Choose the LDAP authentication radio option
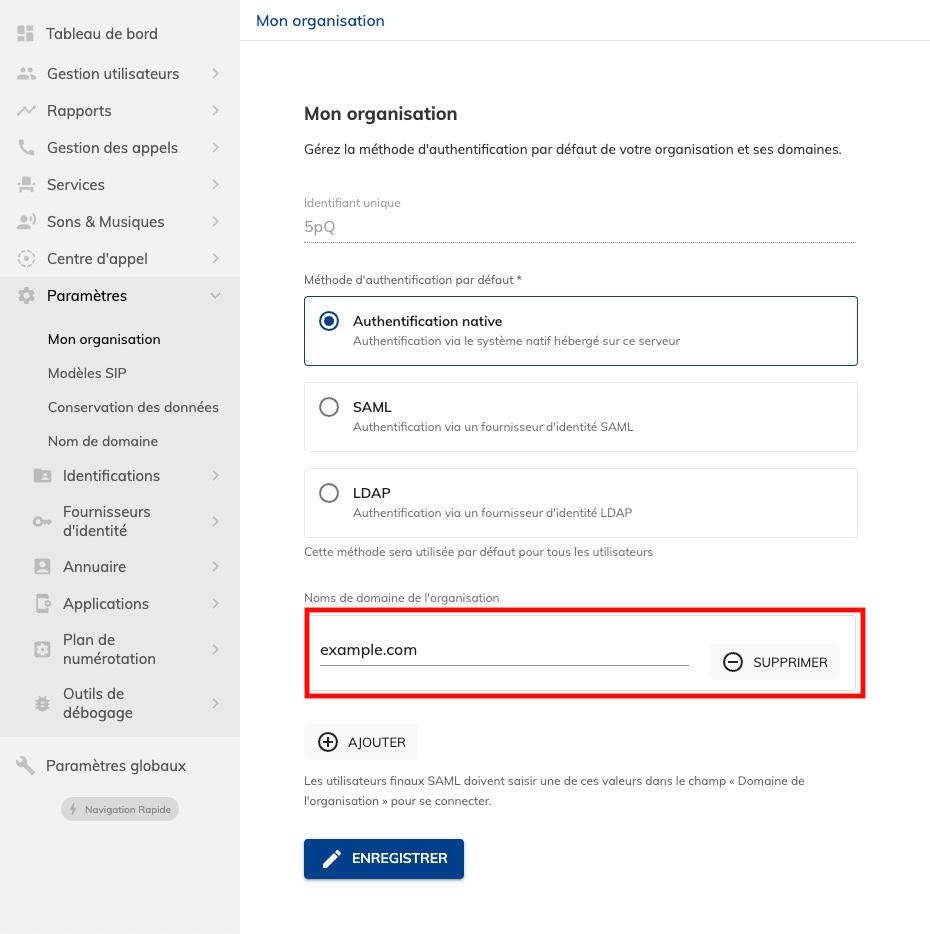Screen dimensions: 930x934 pyautogui.click(x=329, y=493)
